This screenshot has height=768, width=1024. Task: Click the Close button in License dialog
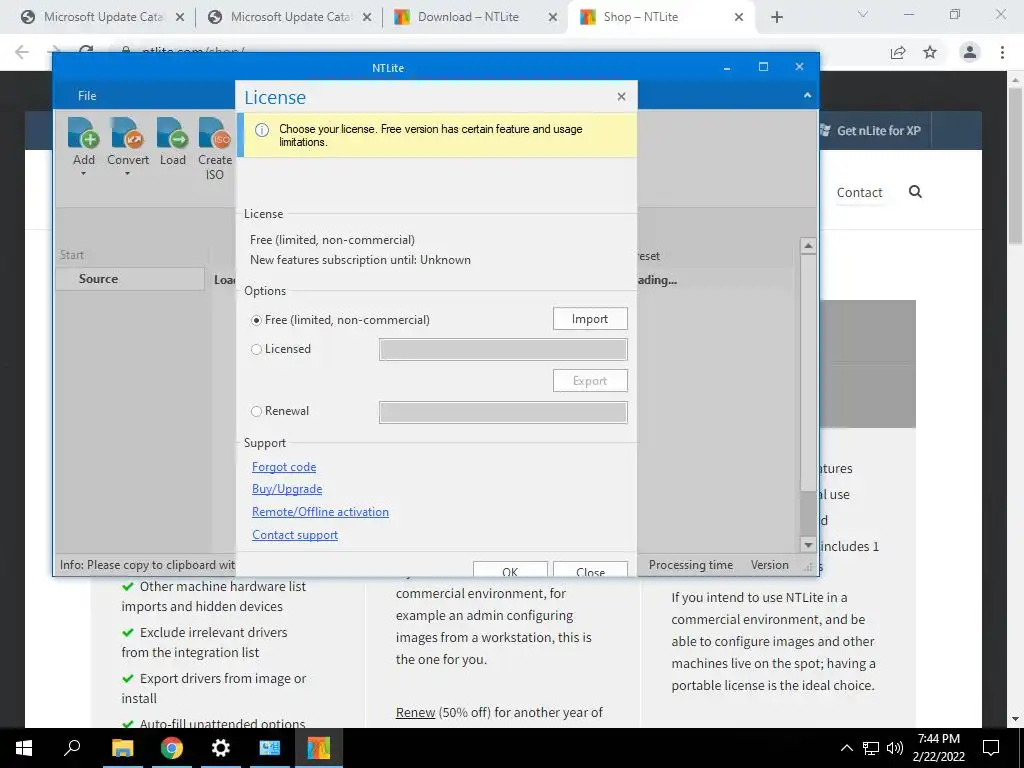point(590,569)
